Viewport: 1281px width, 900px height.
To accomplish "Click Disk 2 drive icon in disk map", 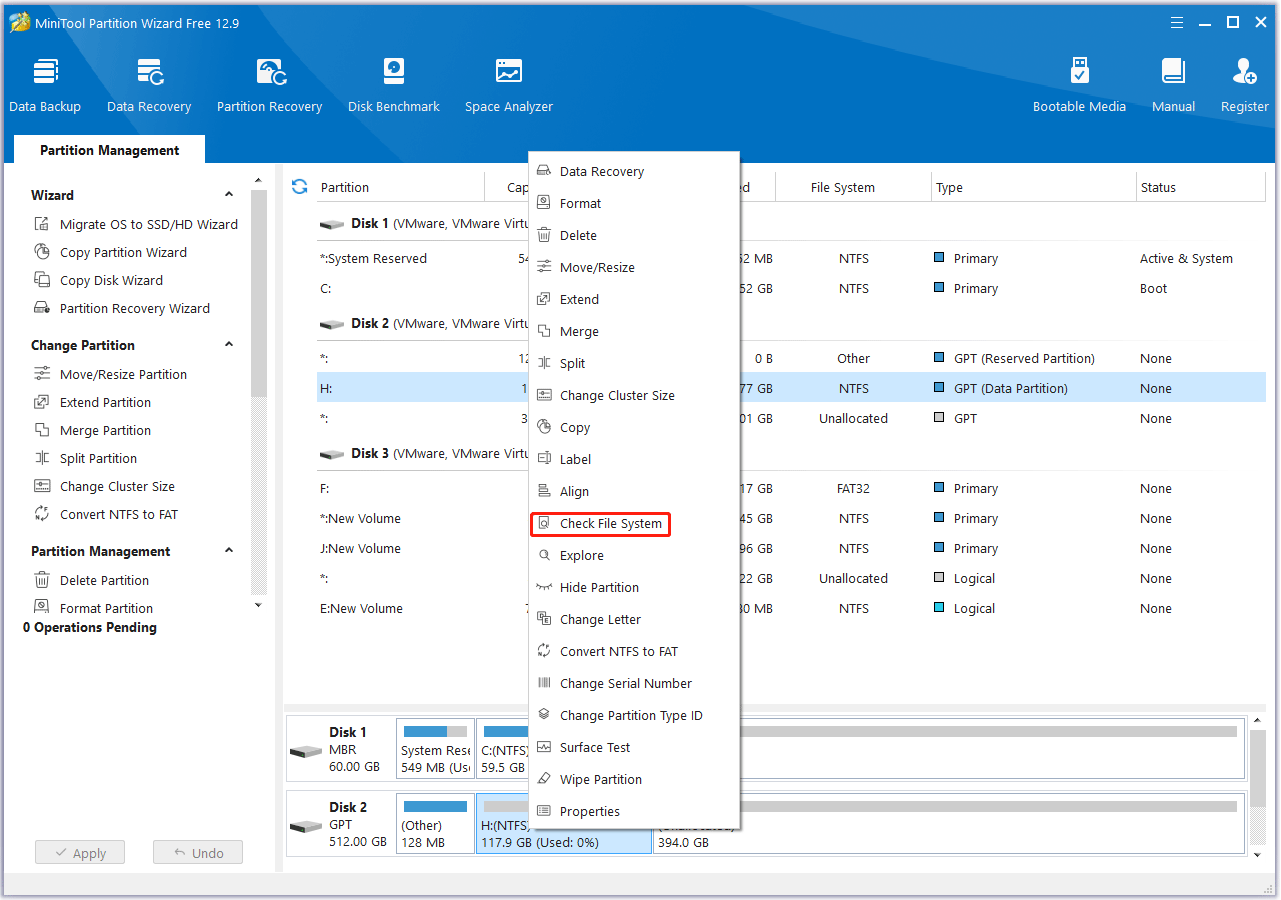I will pos(305,826).
